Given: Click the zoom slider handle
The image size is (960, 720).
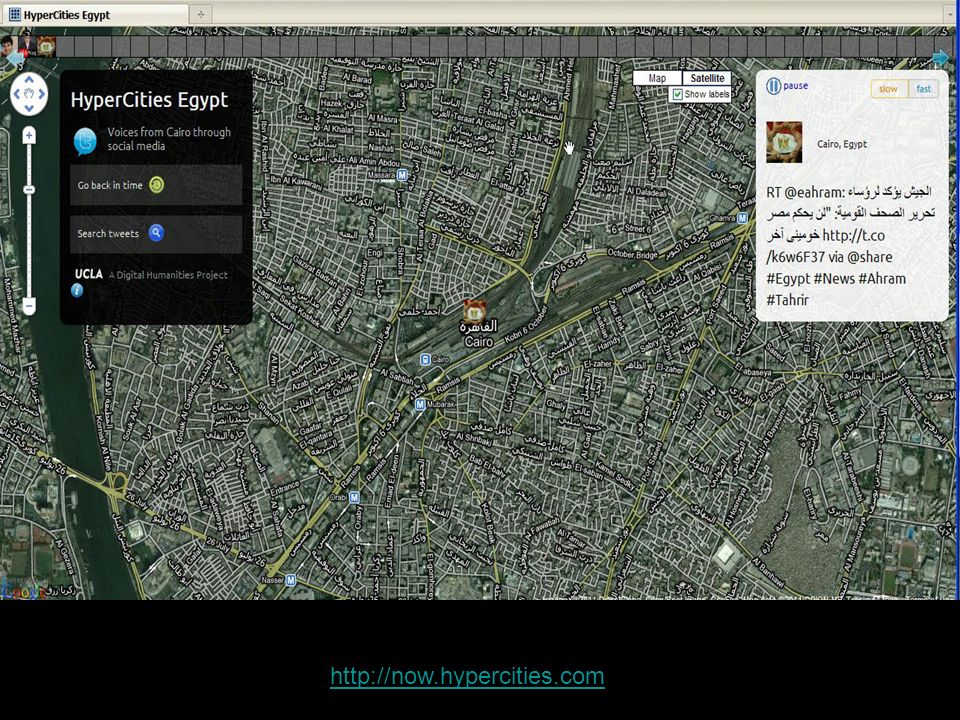Looking at the screenshot, I should pos(29,190).
